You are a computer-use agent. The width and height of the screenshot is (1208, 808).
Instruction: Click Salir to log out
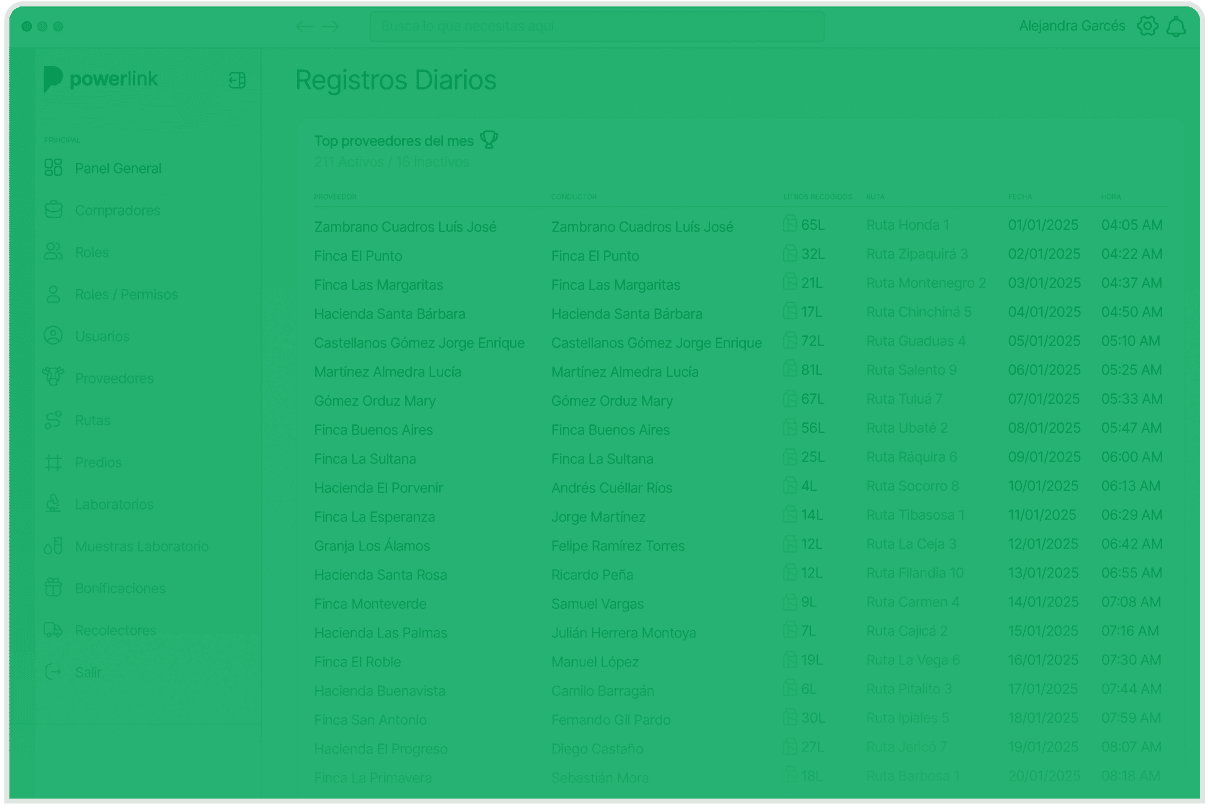[88, 672]
